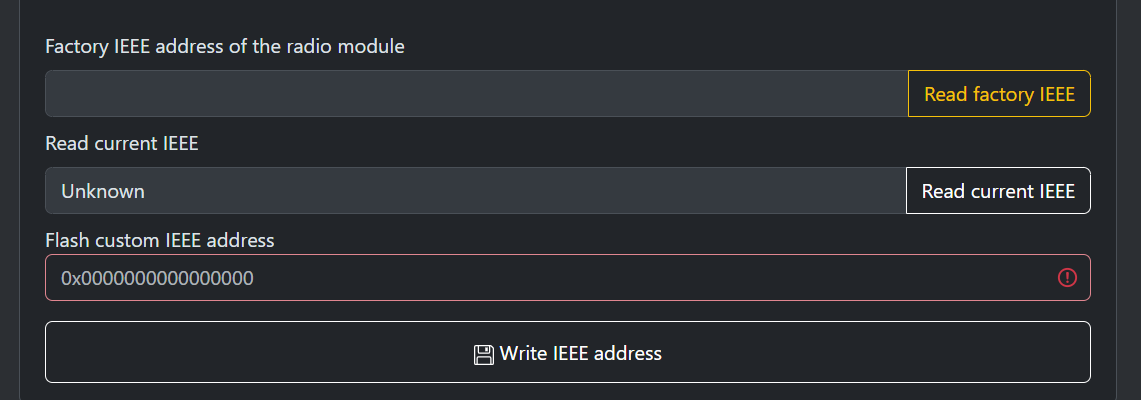The image size is (1141, 400).
Task: Click the 'Read current IEEE' field label
Action: 122,143
